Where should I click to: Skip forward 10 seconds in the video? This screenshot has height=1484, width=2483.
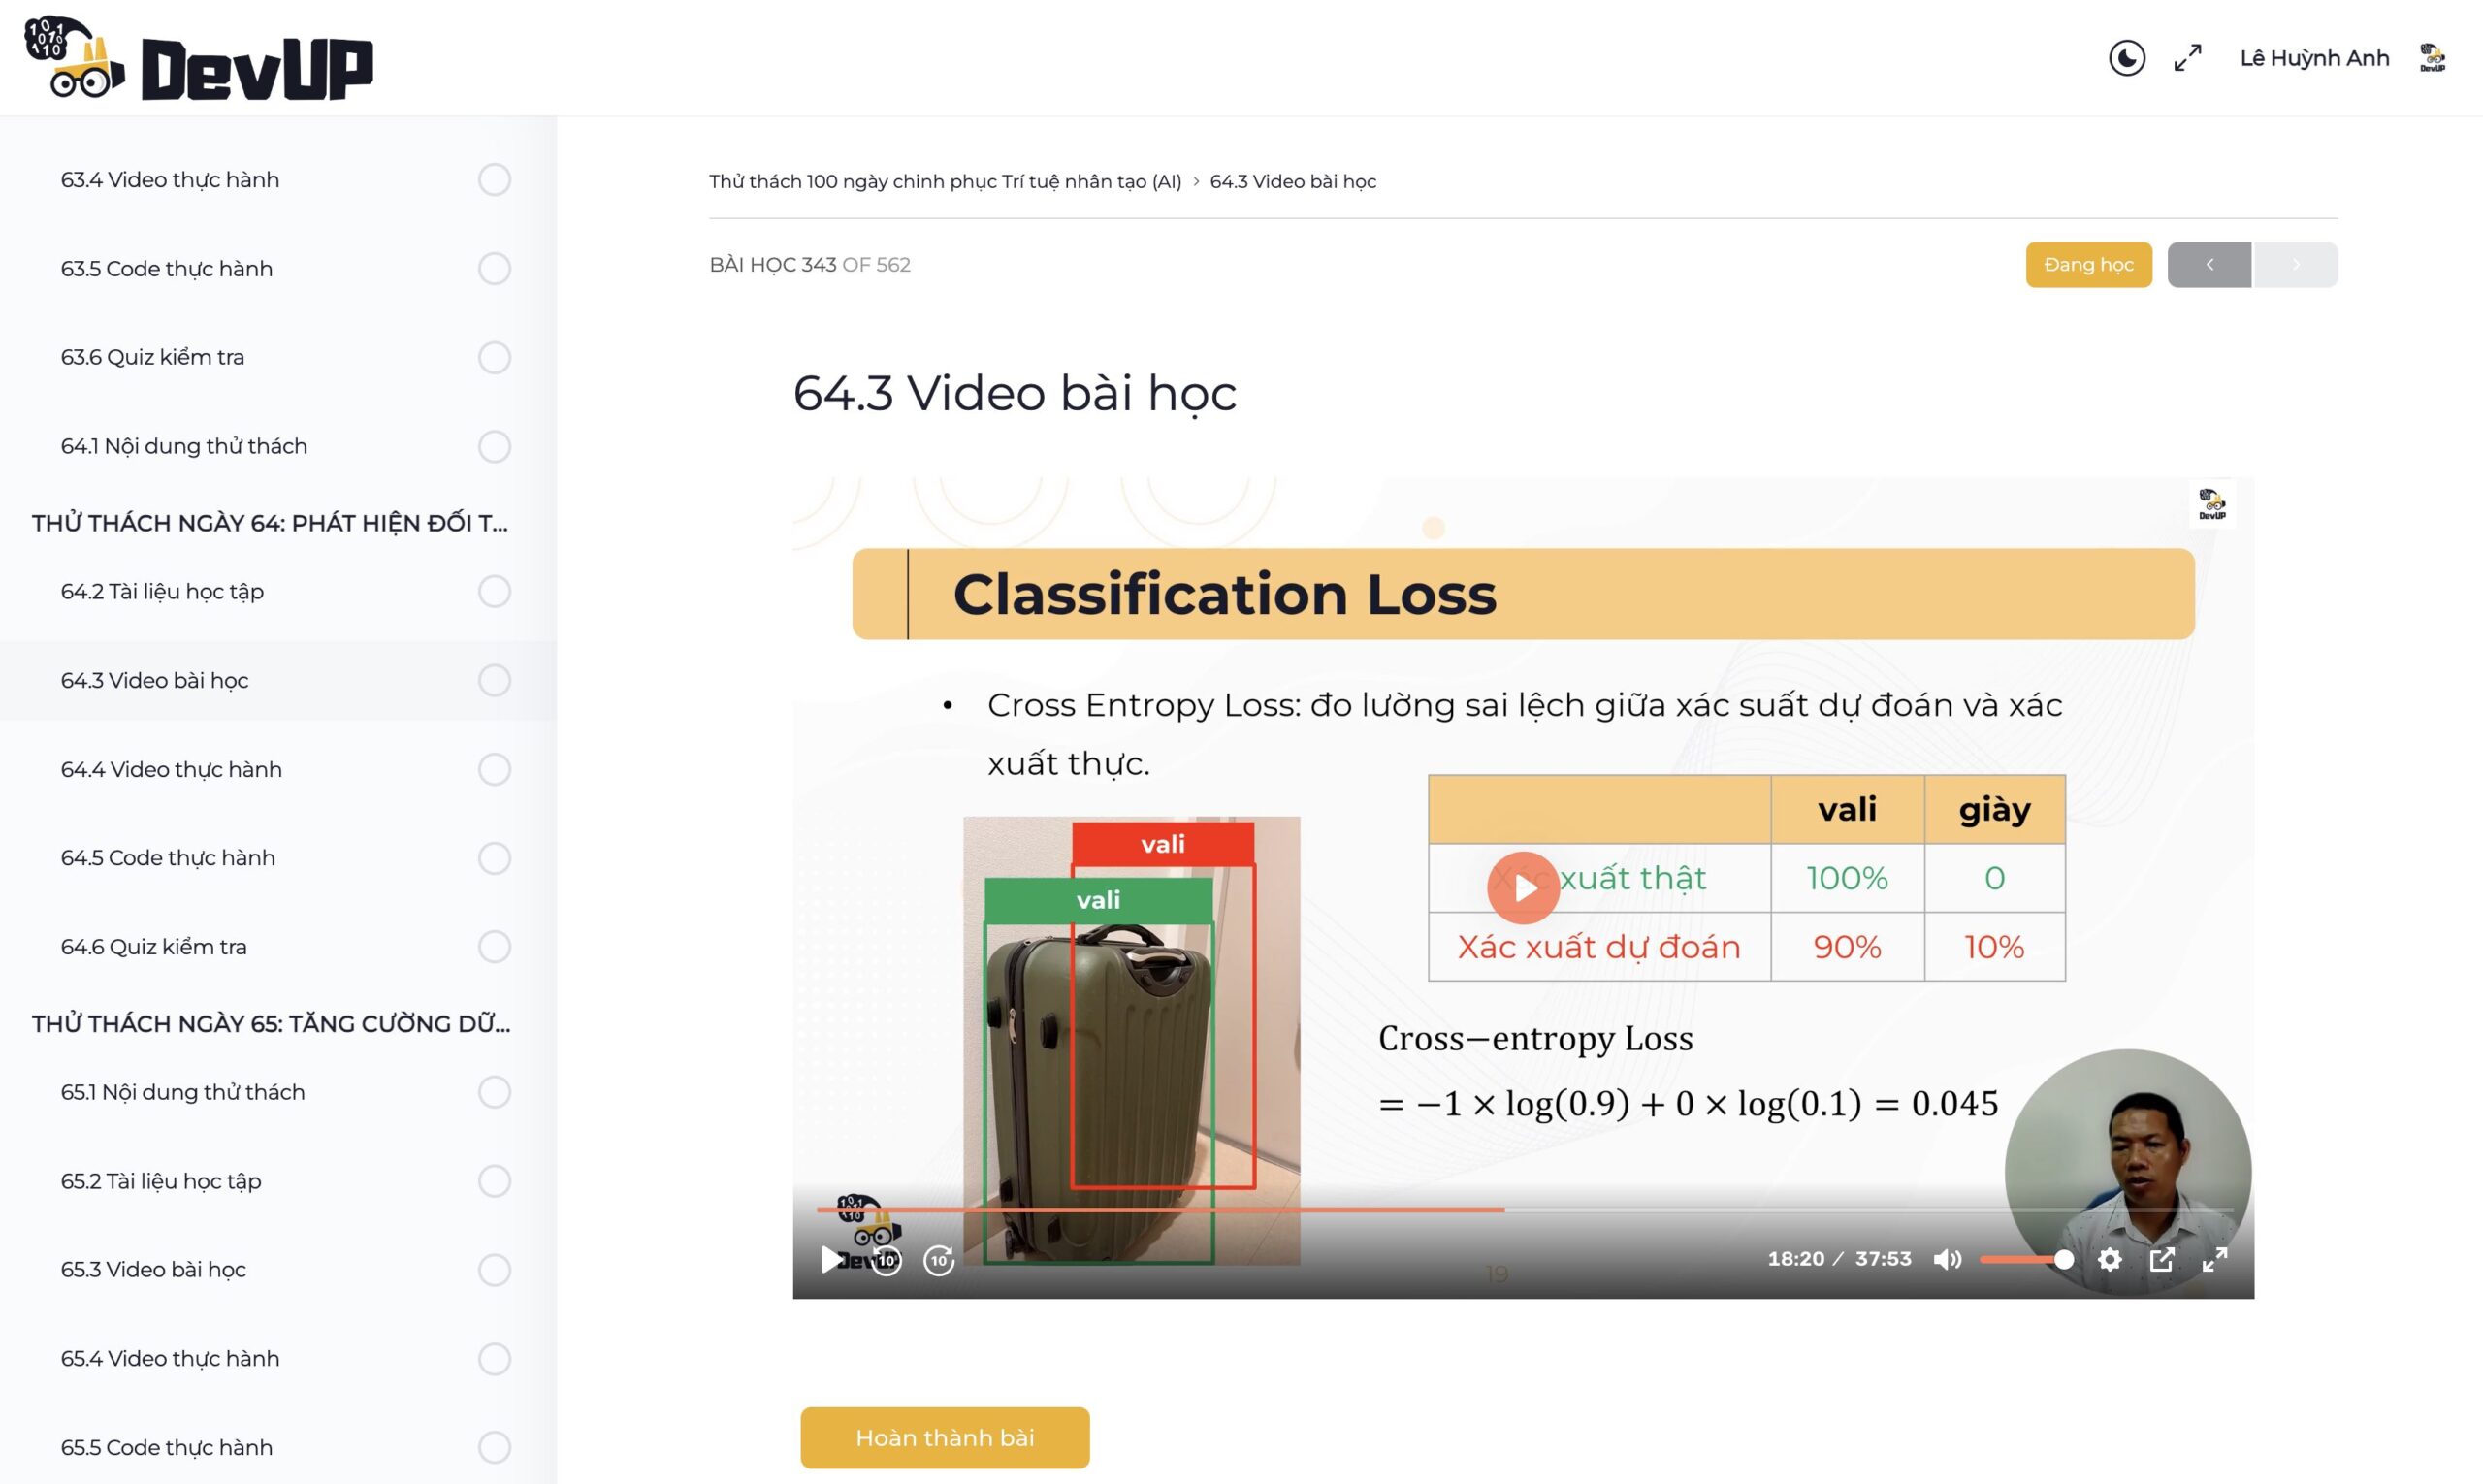point(938,1260)
